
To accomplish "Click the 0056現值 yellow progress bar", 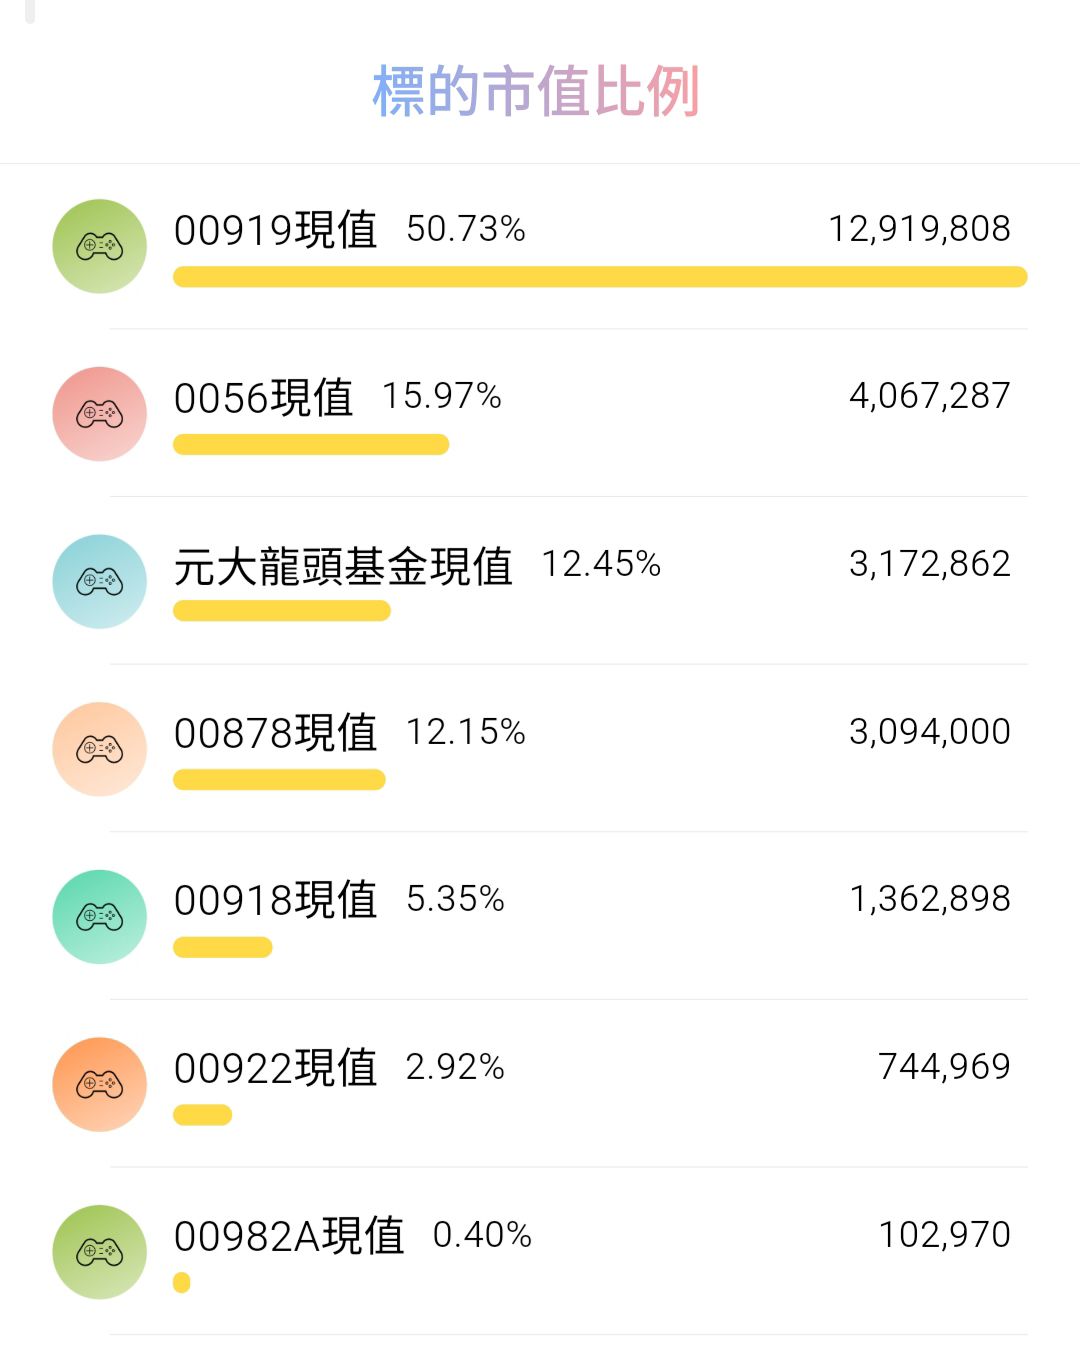I will [311, 445].
